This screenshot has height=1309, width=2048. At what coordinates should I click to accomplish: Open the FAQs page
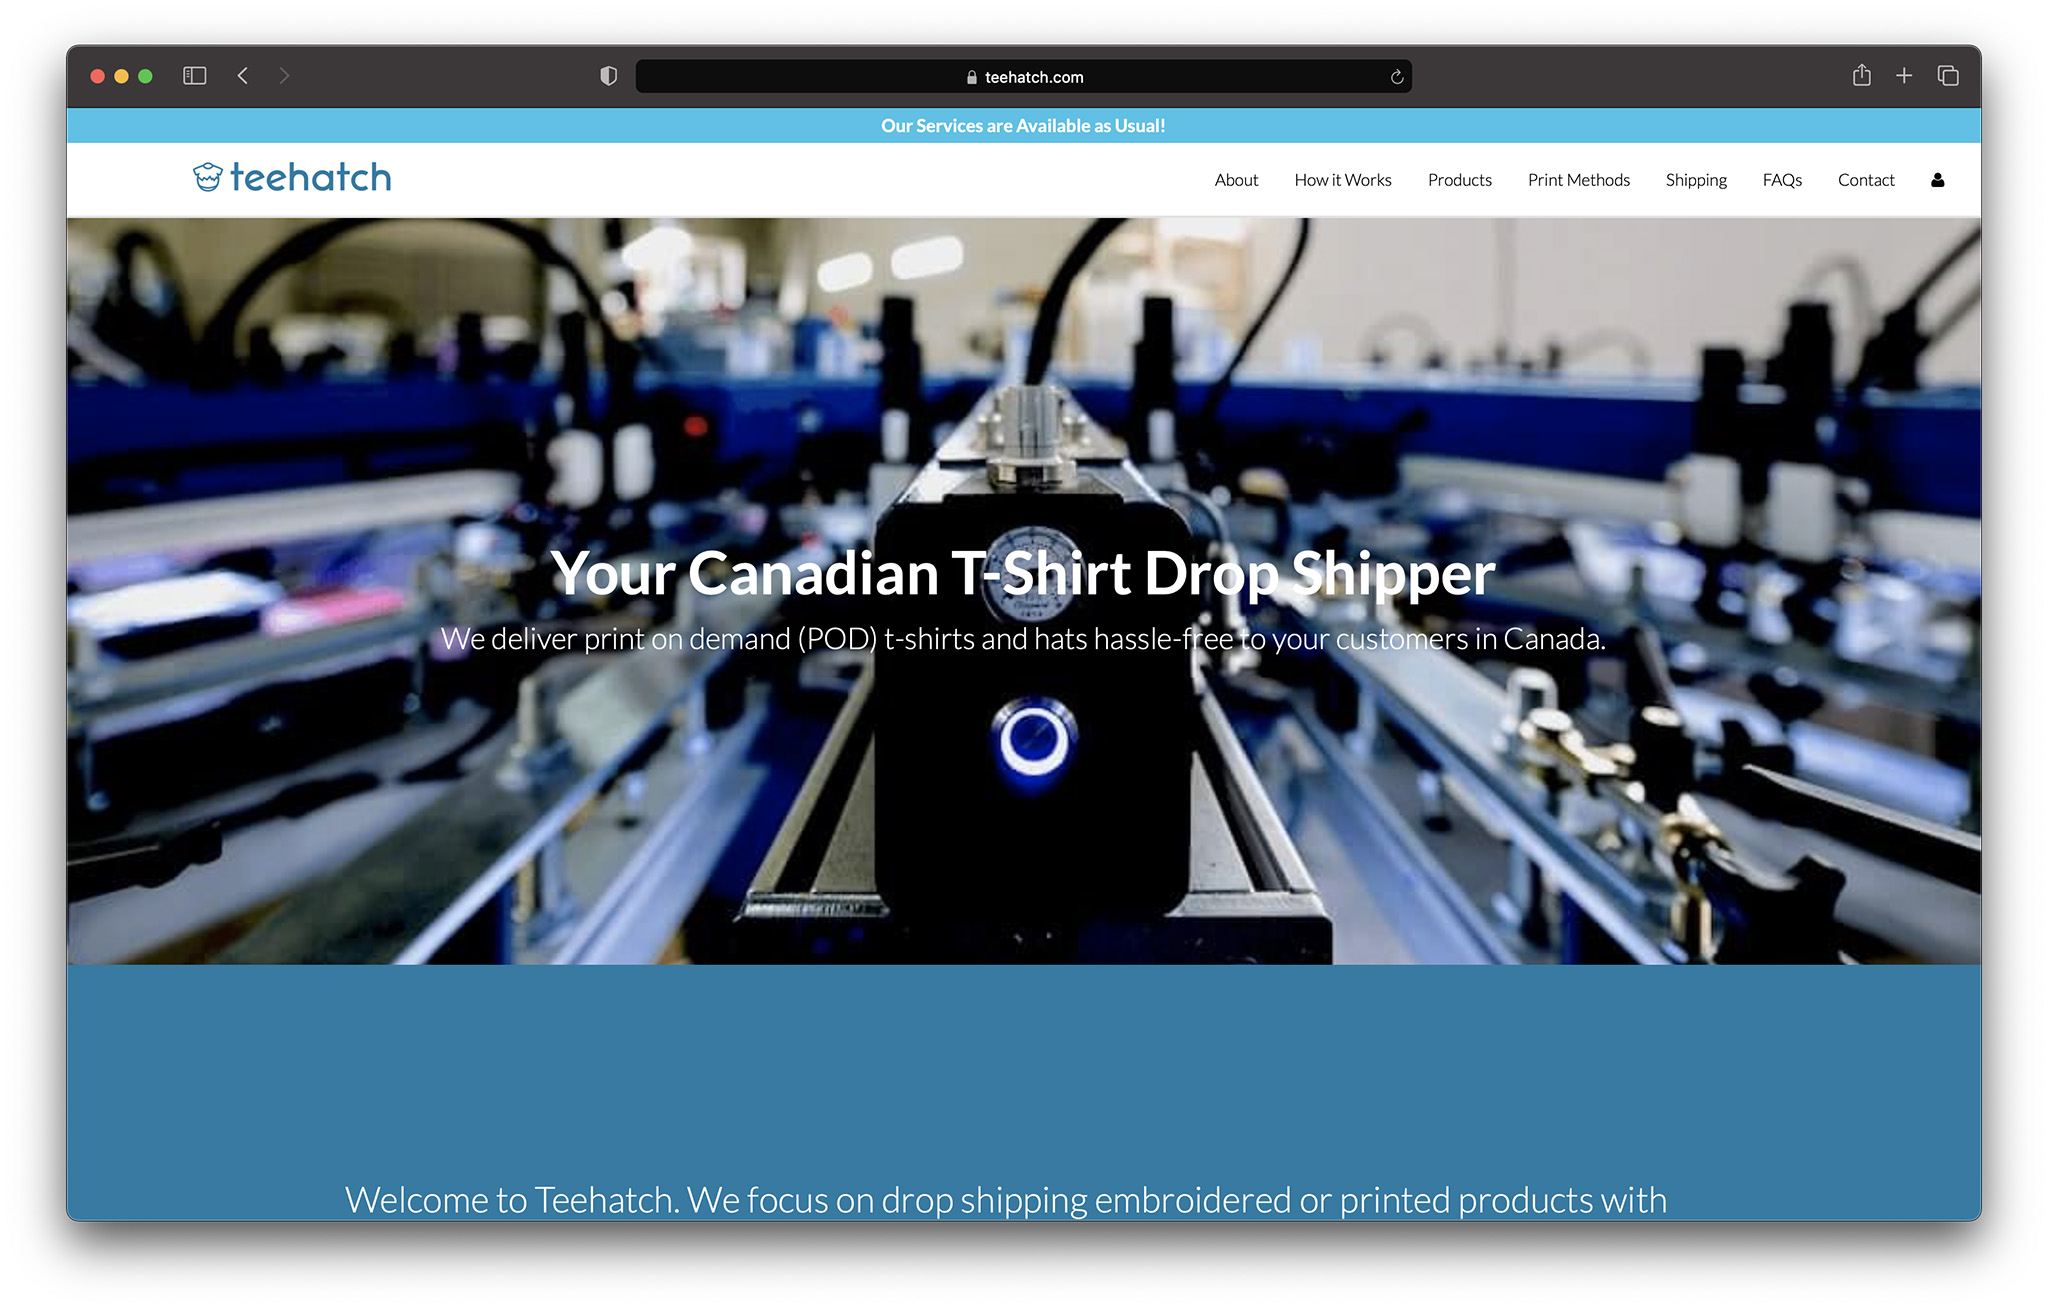1782,180
